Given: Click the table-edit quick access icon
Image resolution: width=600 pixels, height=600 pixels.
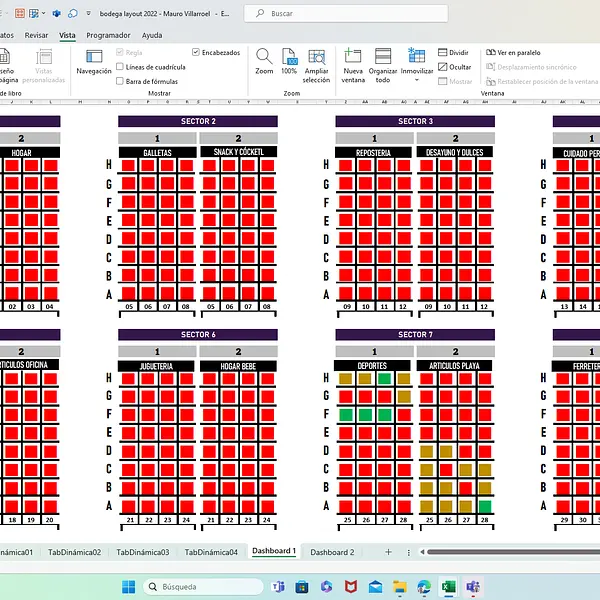Looking at the screenshot, I should click(34, 13).
